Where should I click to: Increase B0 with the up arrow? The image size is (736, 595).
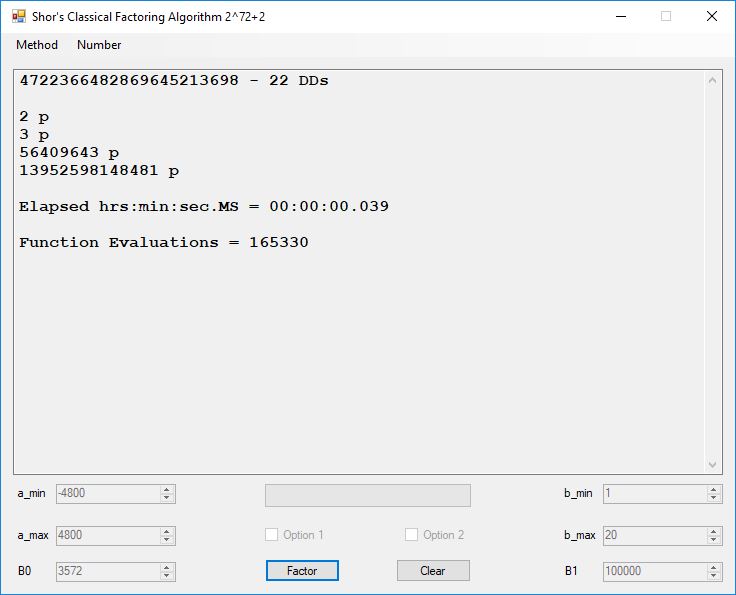click(167, 567)
